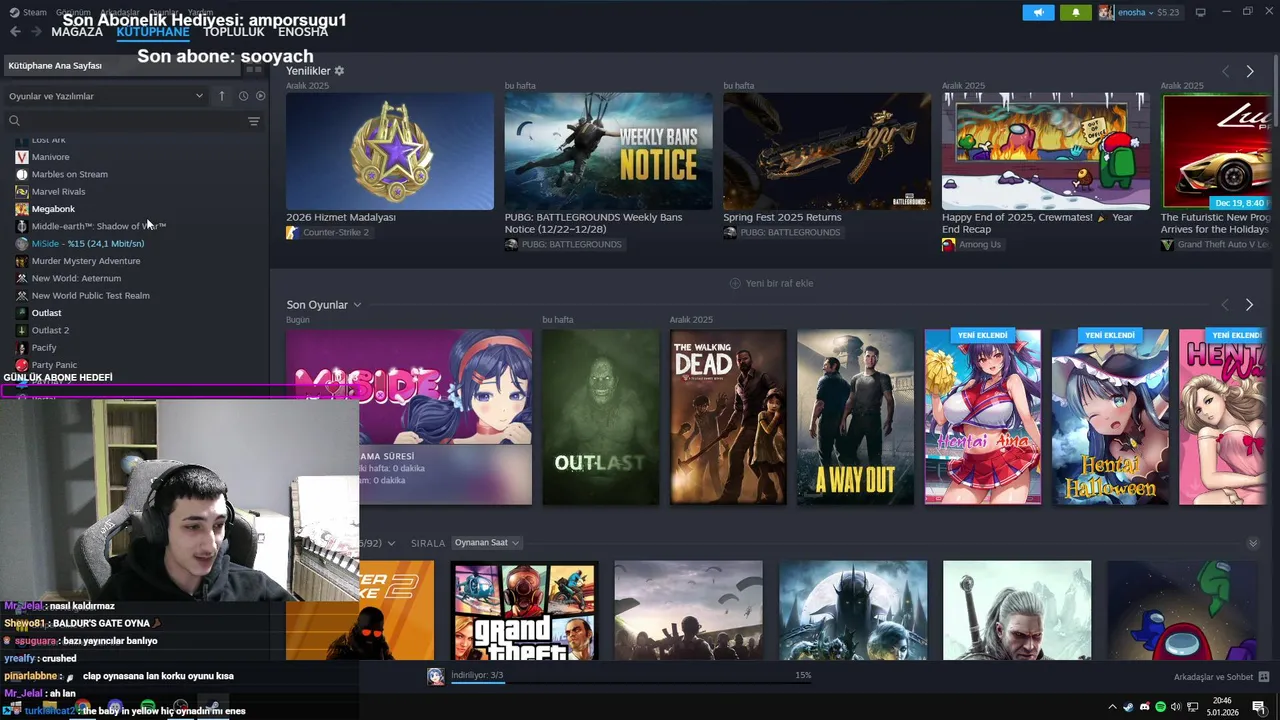Open Happy End of 2025 Crewmates card
Screen dimensions: 1280x720
coord(1046,152)
